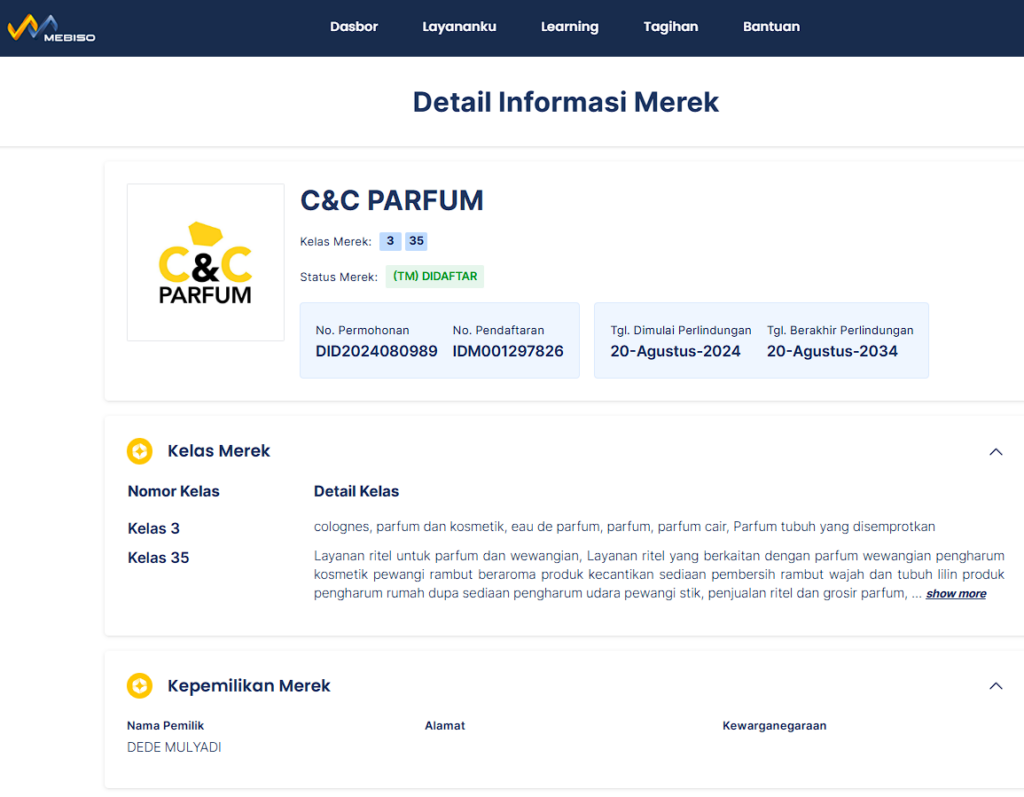Click the plus icon next to Kepemilikan Merek
The image size is (1024, 797).
pyautogui.click(x=139, y=686)
